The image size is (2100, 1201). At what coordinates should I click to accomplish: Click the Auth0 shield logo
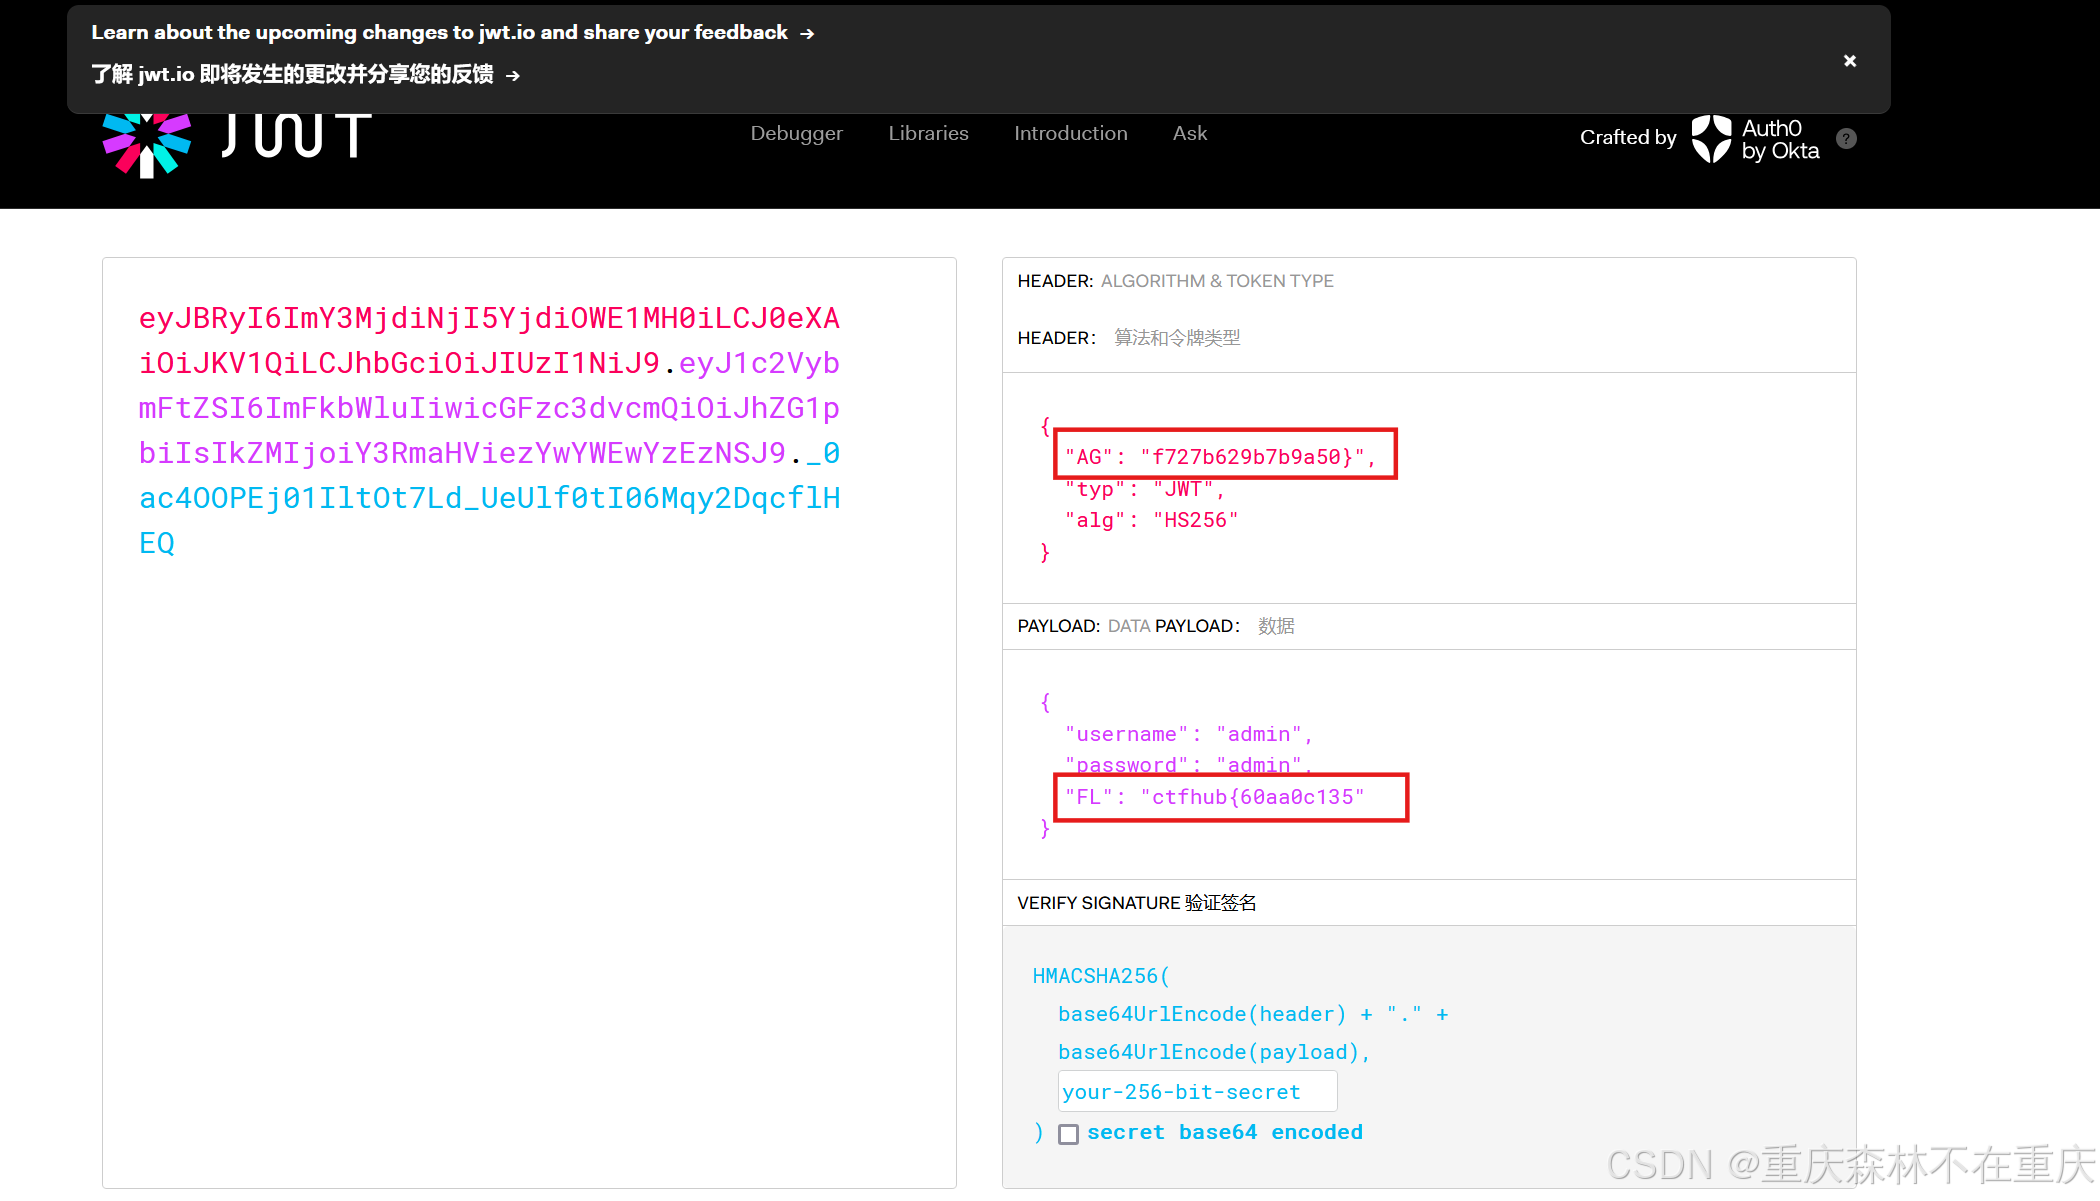(x=1710, y=139)
